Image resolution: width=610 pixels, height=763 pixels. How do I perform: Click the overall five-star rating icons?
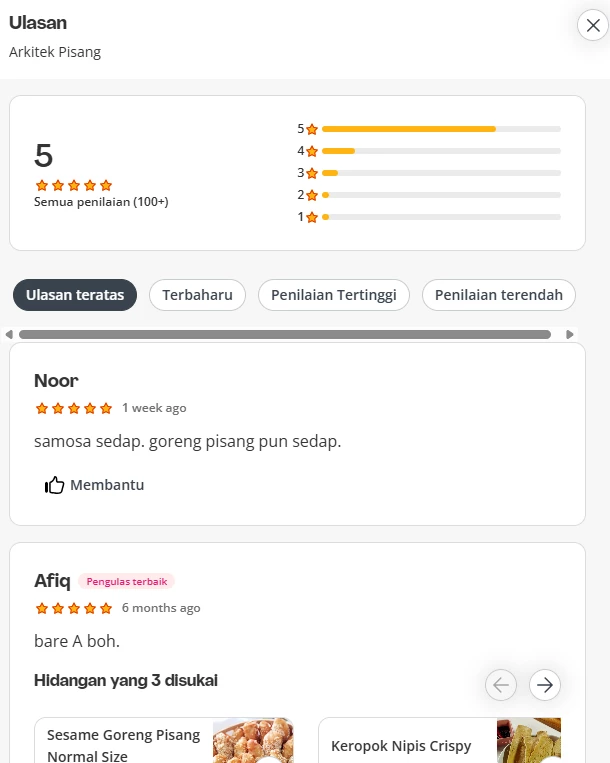[74, 185]
